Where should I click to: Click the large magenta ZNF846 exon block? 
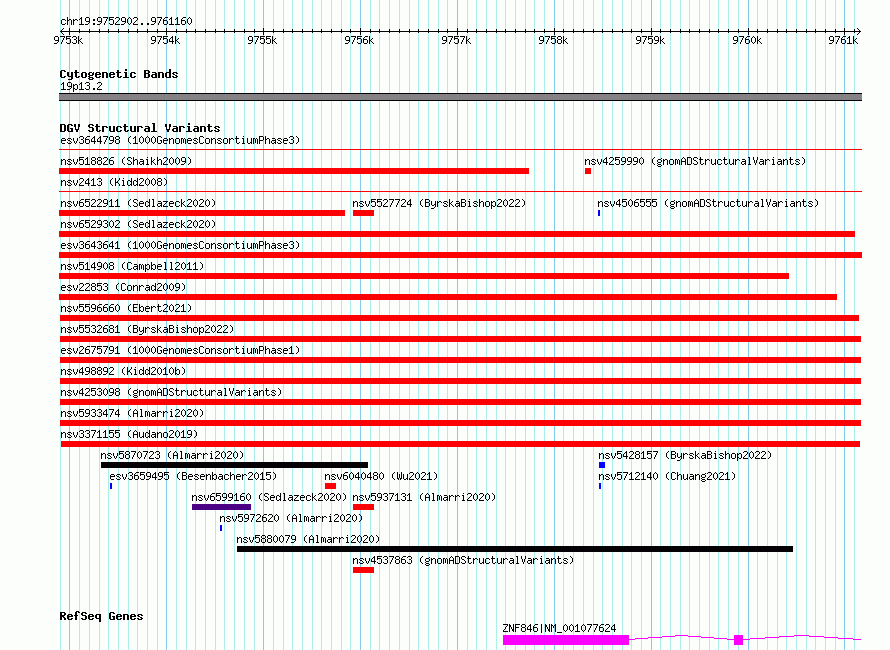click(x=566, y=640)
